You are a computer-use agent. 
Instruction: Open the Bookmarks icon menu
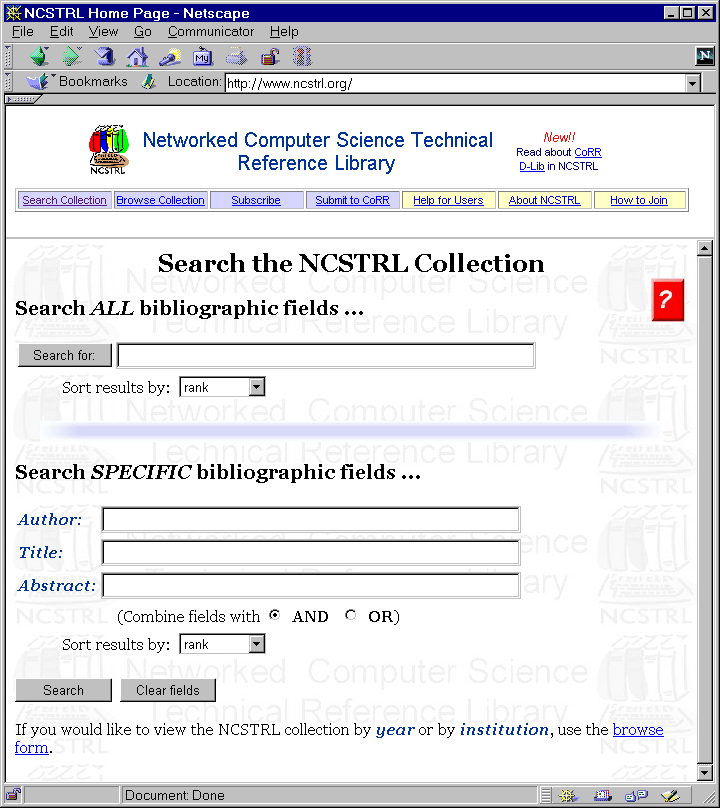pos(39,82)
